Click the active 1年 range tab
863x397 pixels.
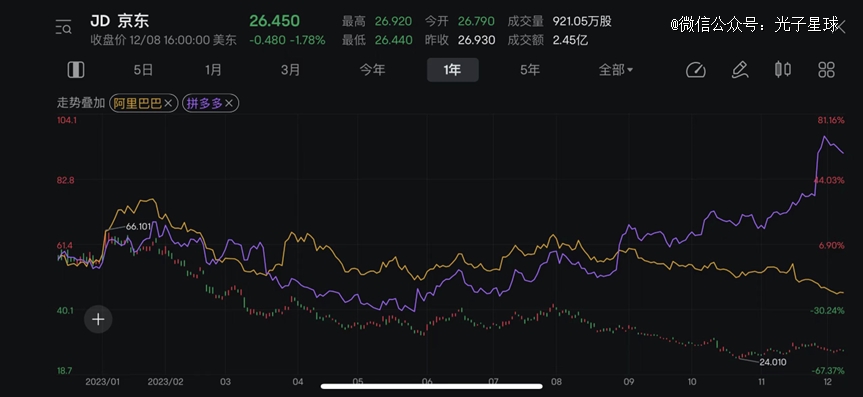pos(452,70)
